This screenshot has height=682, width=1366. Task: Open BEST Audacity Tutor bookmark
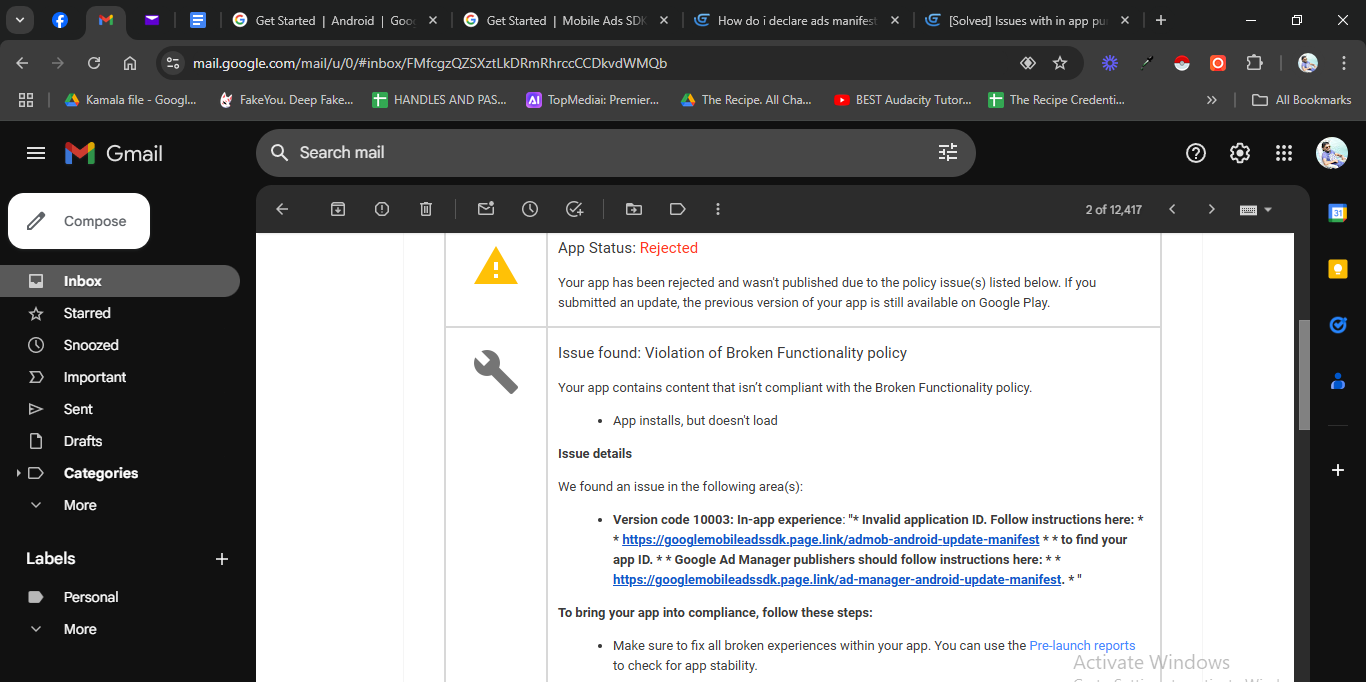[904, 99]
